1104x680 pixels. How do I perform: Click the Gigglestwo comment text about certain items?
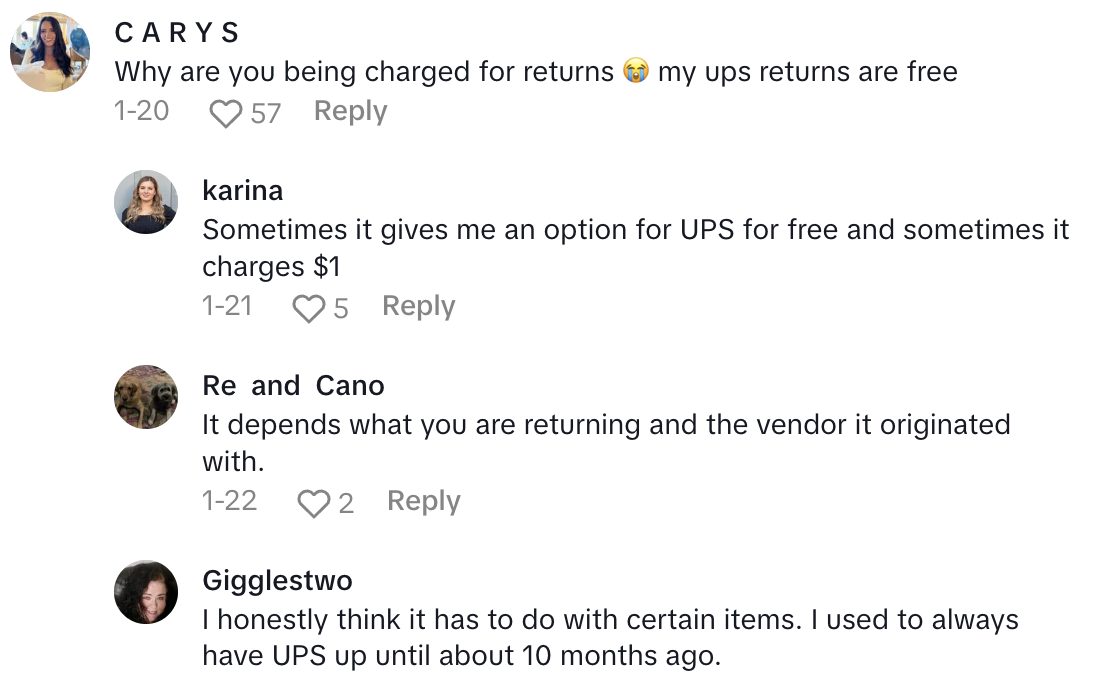click(610, 637)
